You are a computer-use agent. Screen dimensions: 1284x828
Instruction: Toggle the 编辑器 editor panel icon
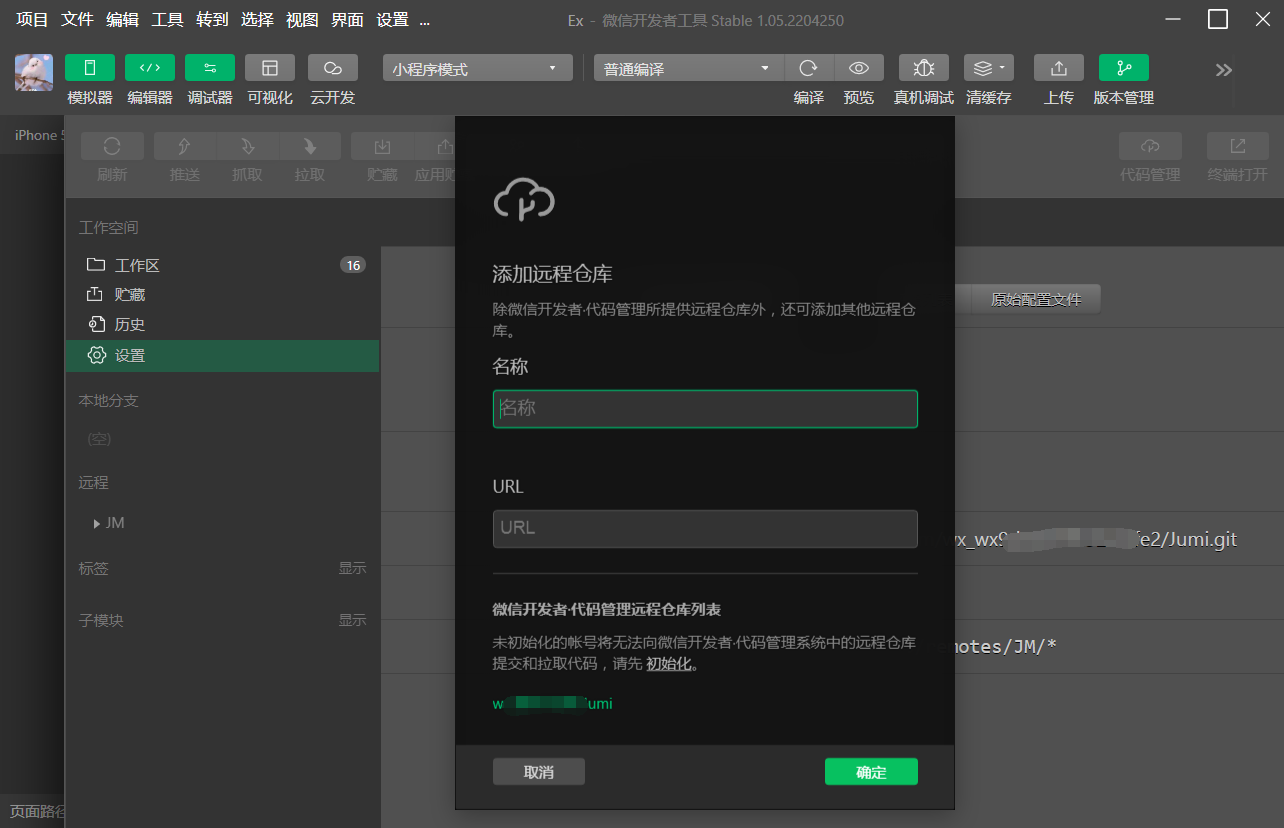coord(150,68)
